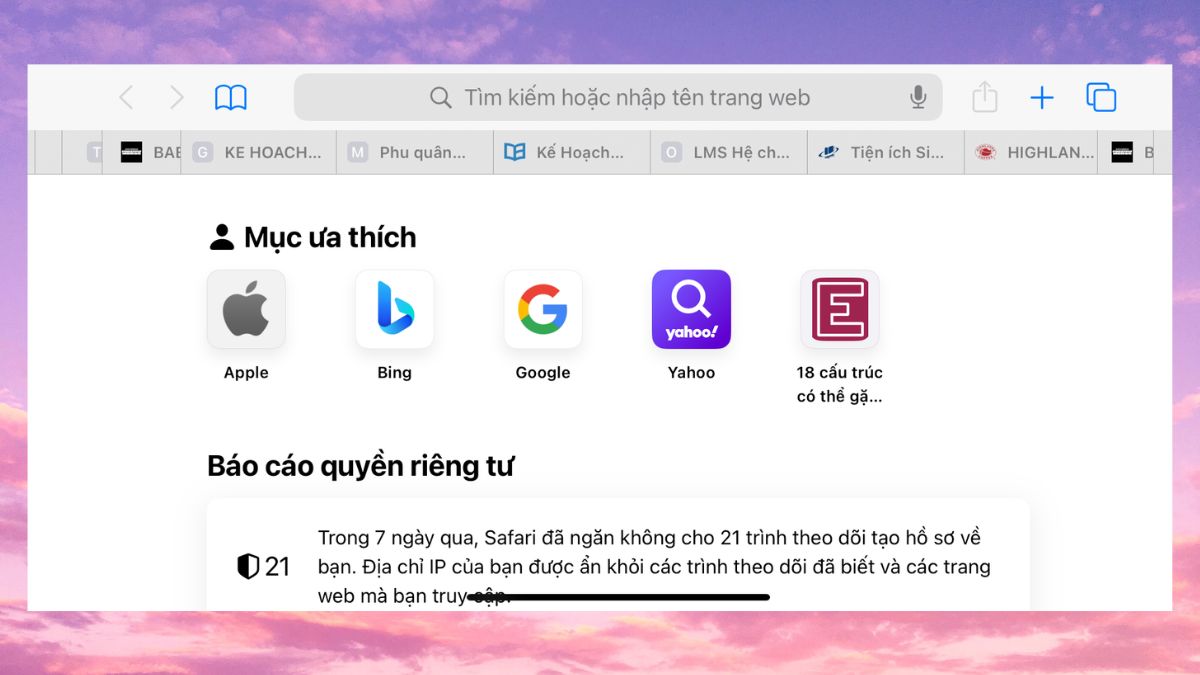Viewport: 1200px width, 675px height.
Task: Click the Yahoo label text
Action: (x=691, y=372)
